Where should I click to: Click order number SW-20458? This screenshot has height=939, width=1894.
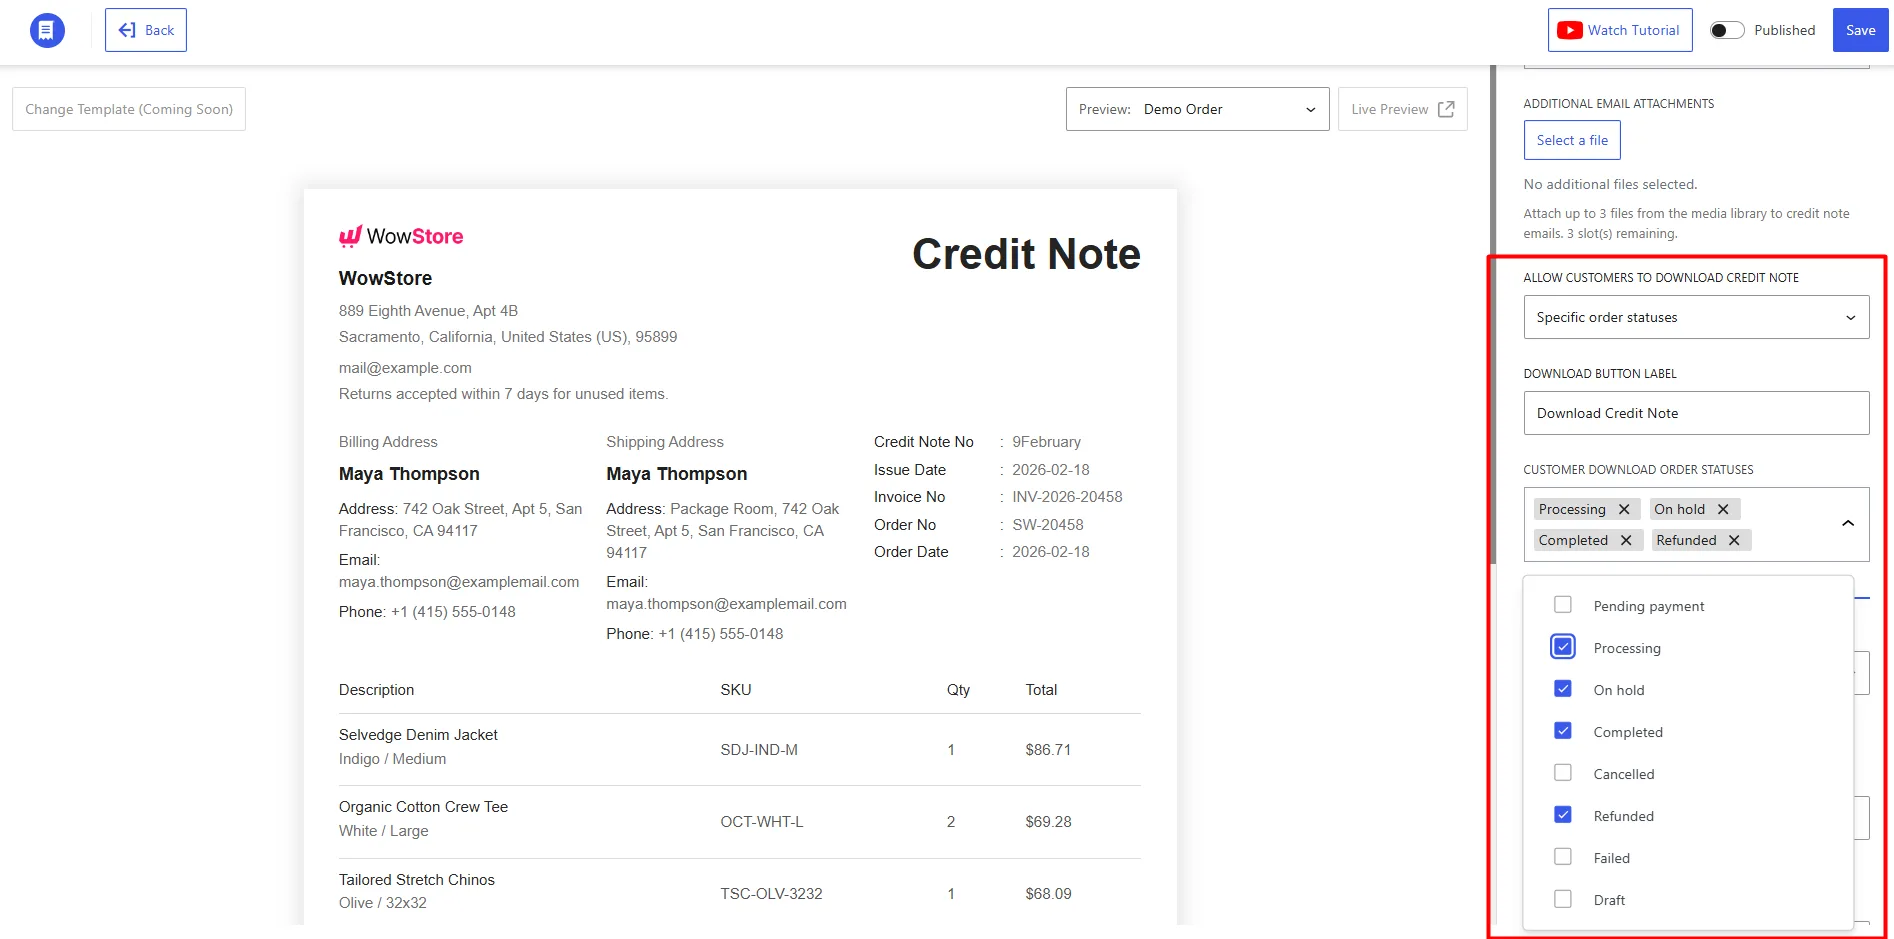[1048, 525]
